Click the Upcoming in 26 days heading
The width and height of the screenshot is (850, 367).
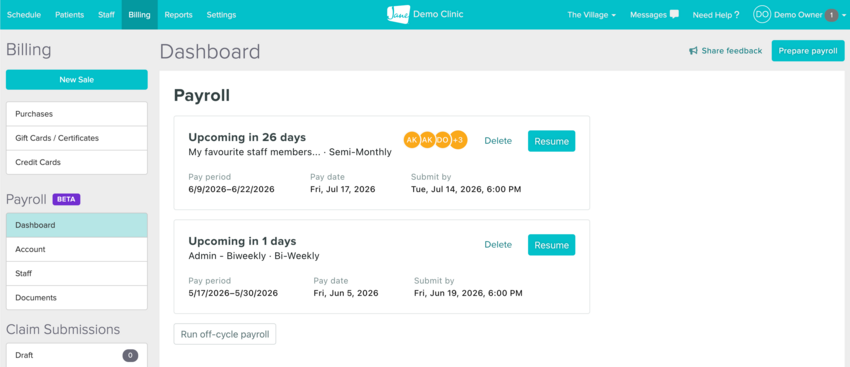click(x=247, y=137)
